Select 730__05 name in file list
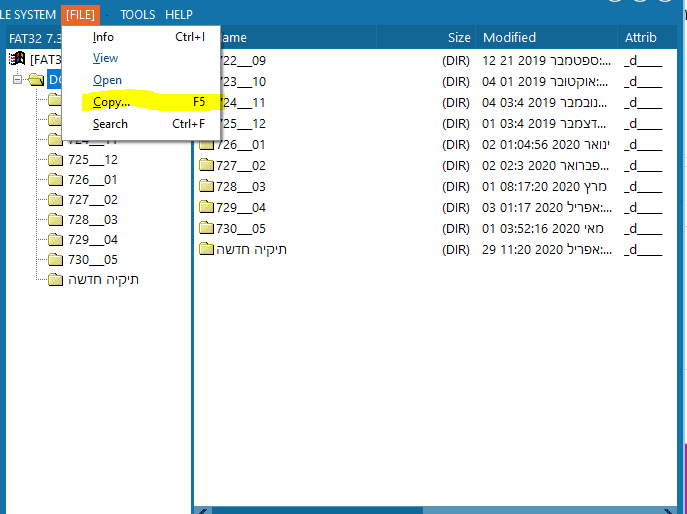The height and width of the screenshot is (514, 687). [x=241, y=229]
